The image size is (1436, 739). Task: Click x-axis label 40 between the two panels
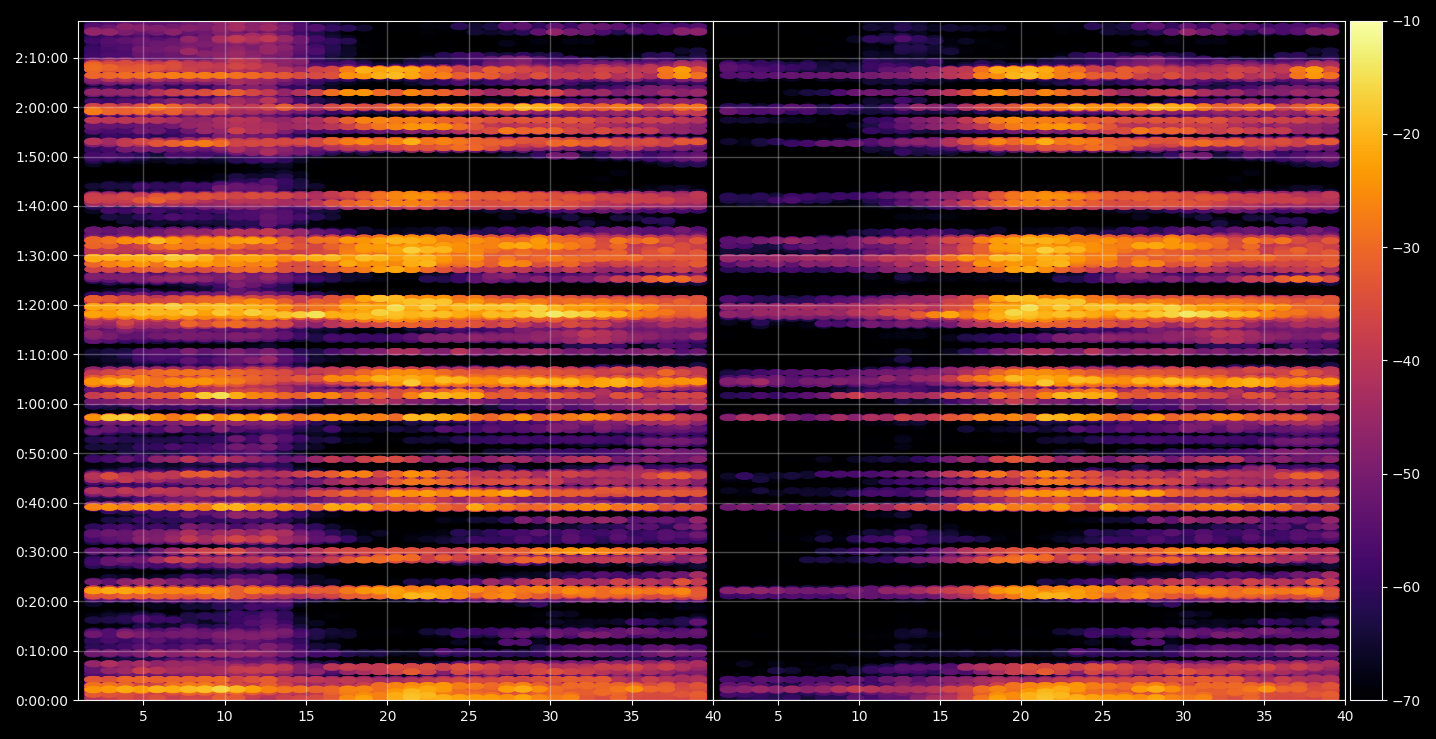713,716
